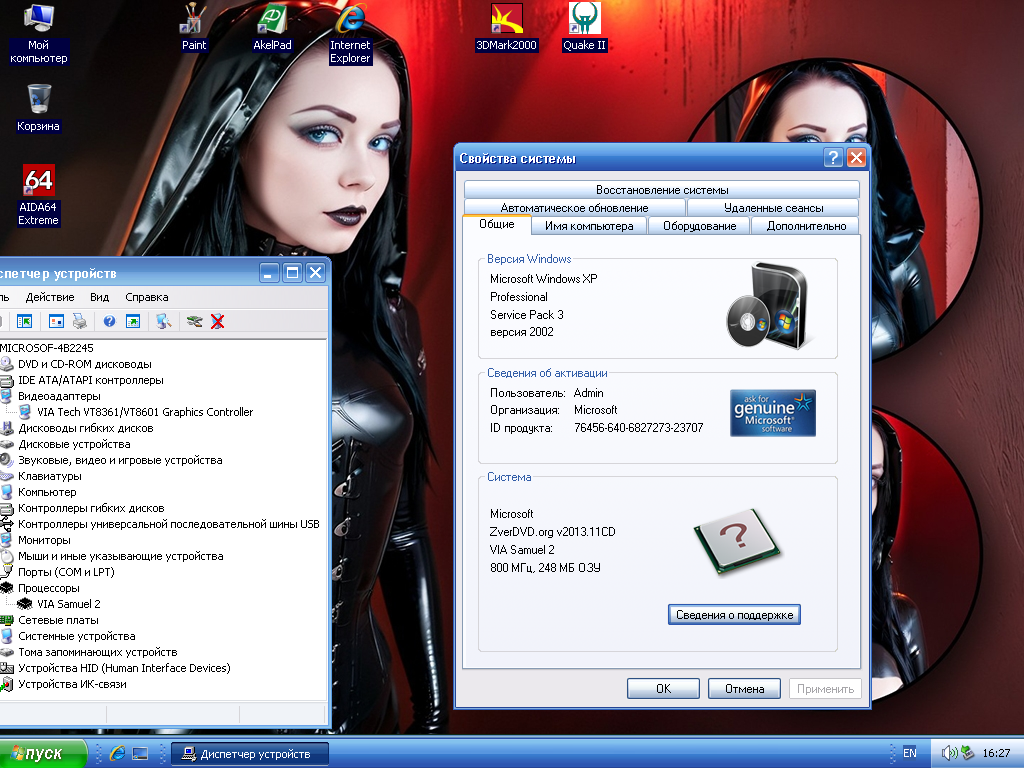Click the scan for hardware changes icon
The height and width of the screenshot is (768, 1024).
163,321
